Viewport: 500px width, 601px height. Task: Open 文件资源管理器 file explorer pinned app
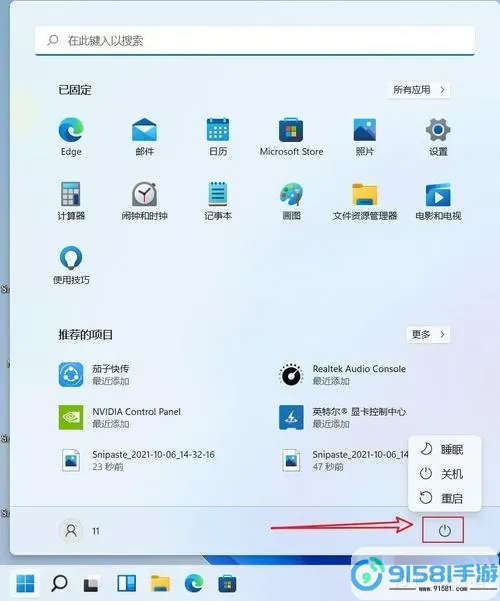[364, 201]
